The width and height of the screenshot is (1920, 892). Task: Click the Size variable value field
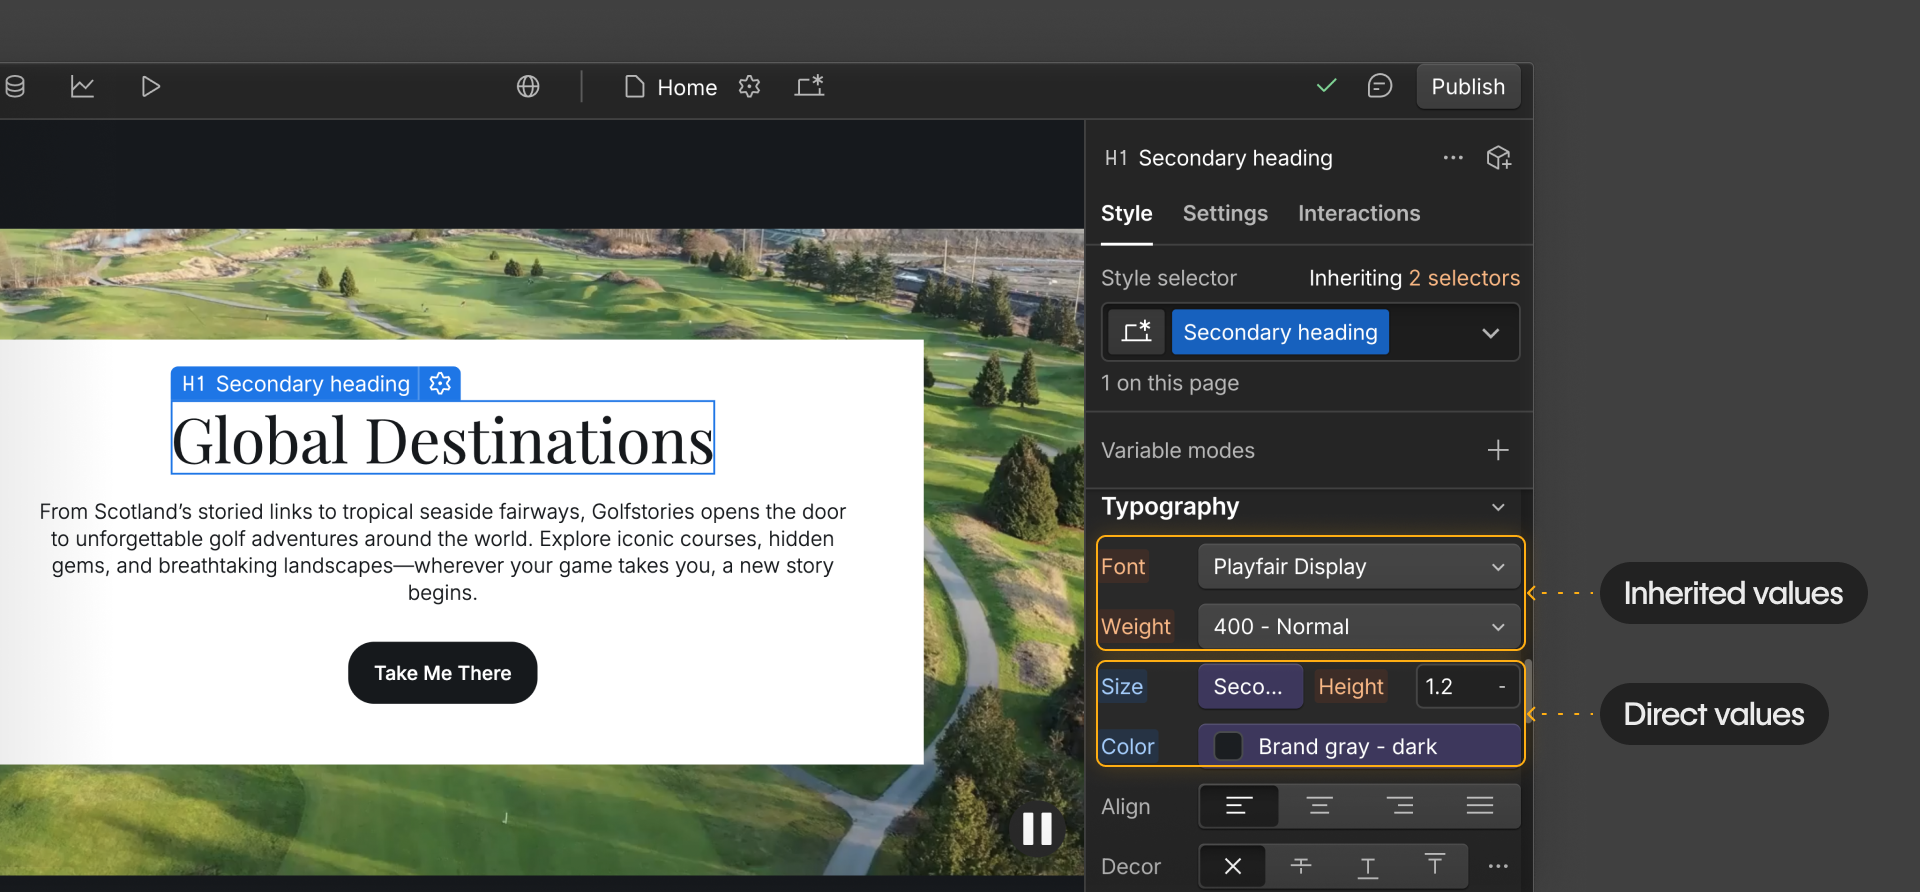click(1250, 687)
